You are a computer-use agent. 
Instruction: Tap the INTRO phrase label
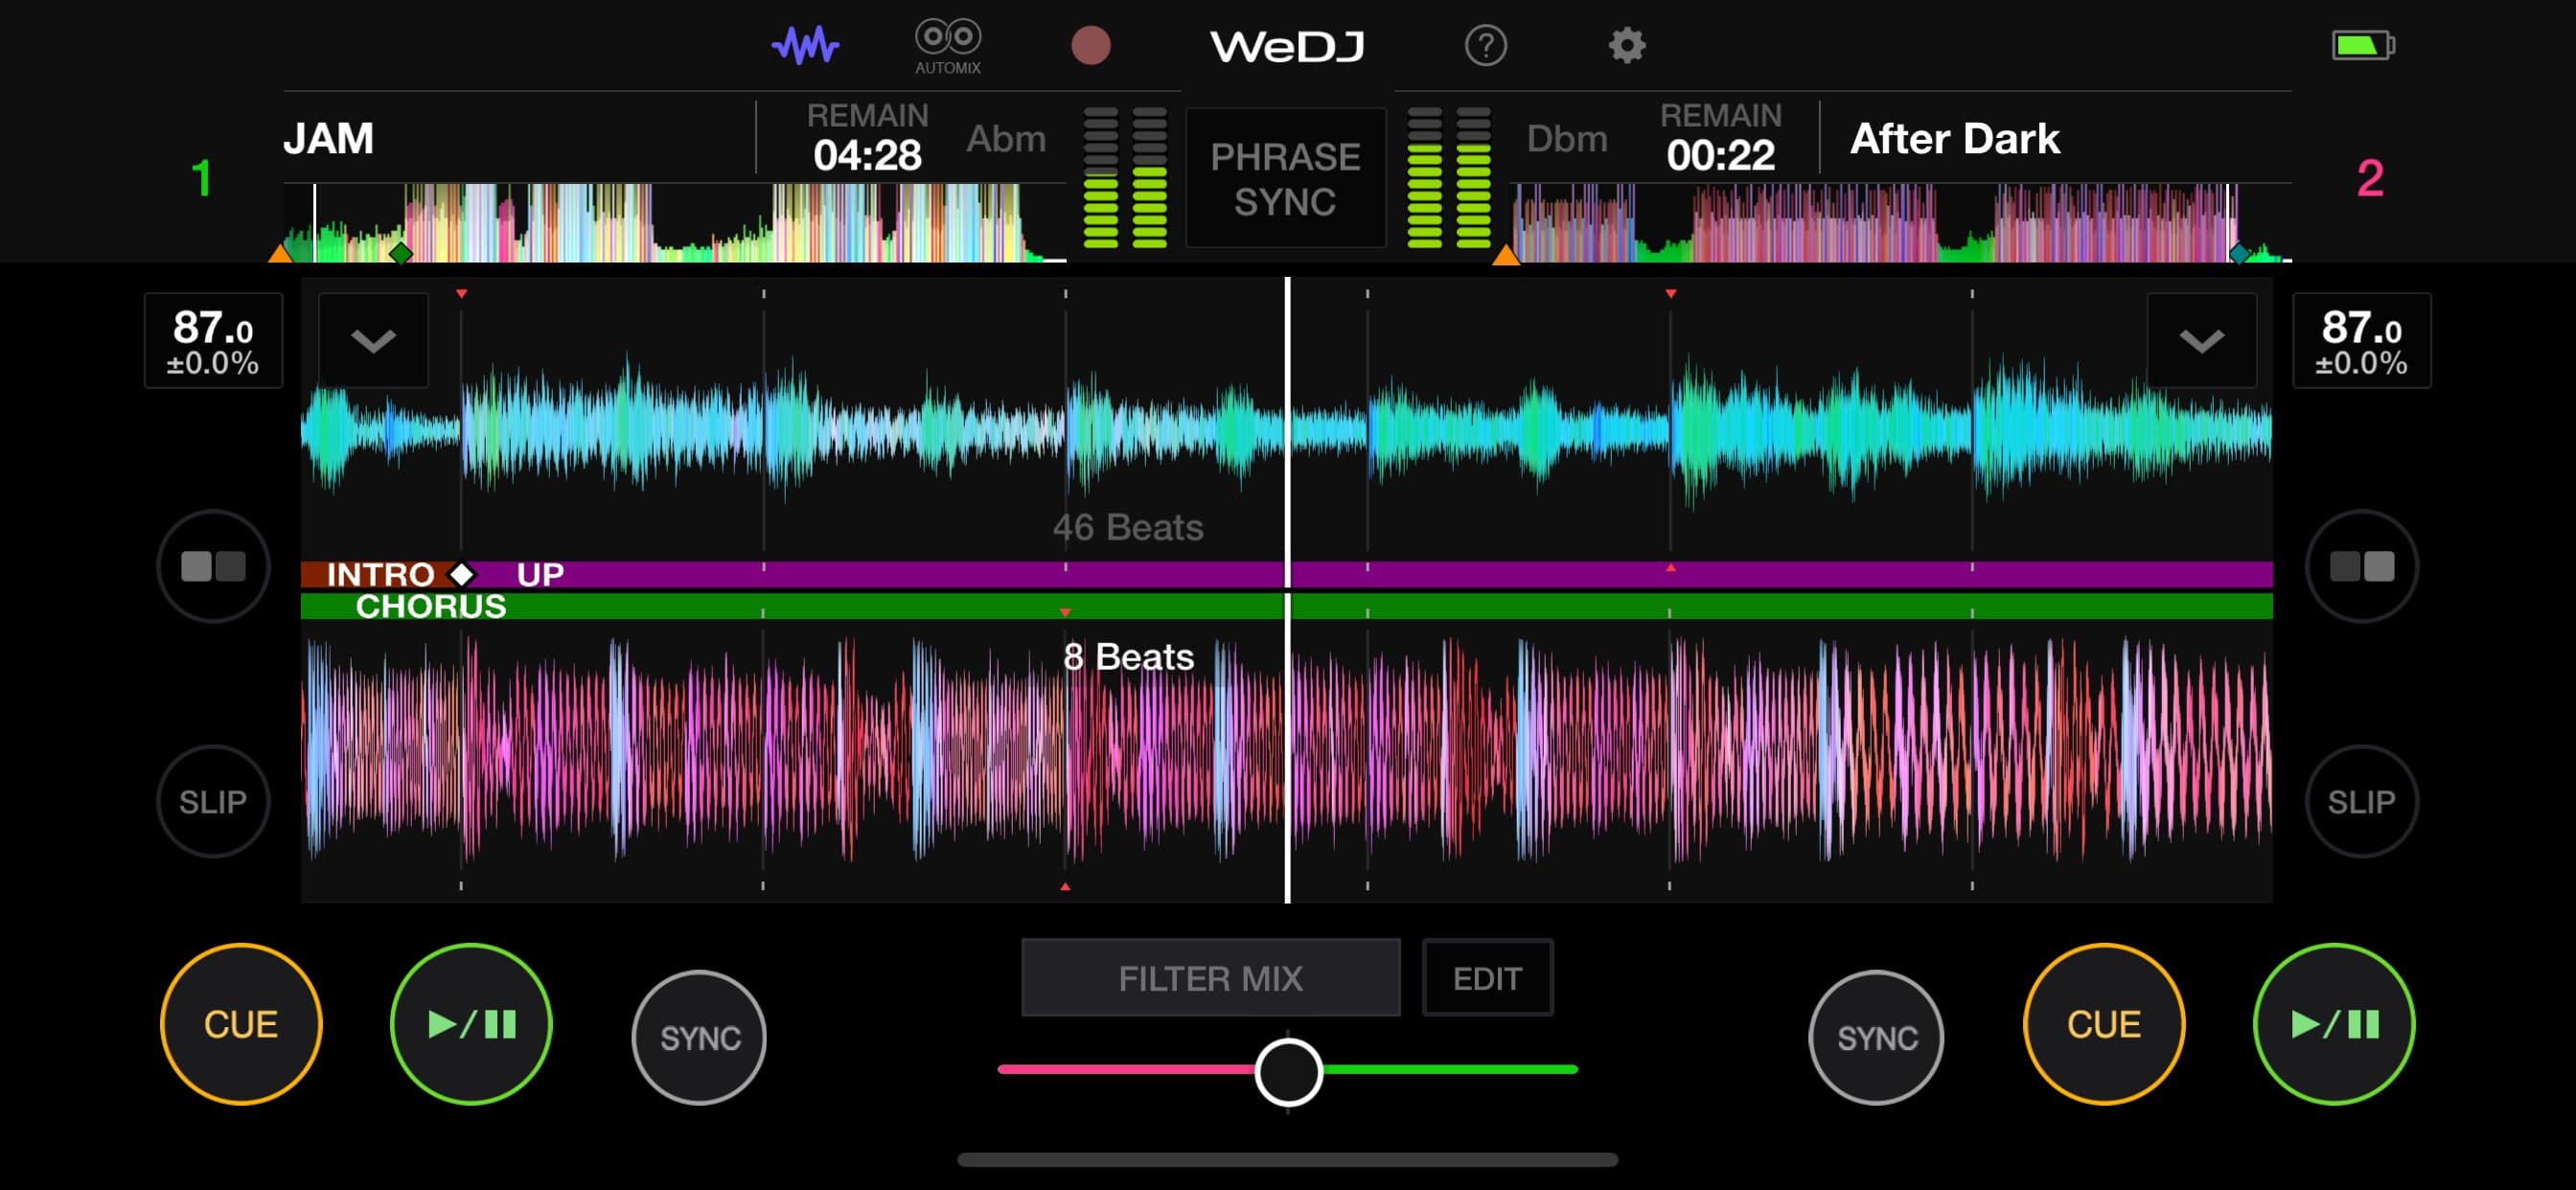[380, 574]
